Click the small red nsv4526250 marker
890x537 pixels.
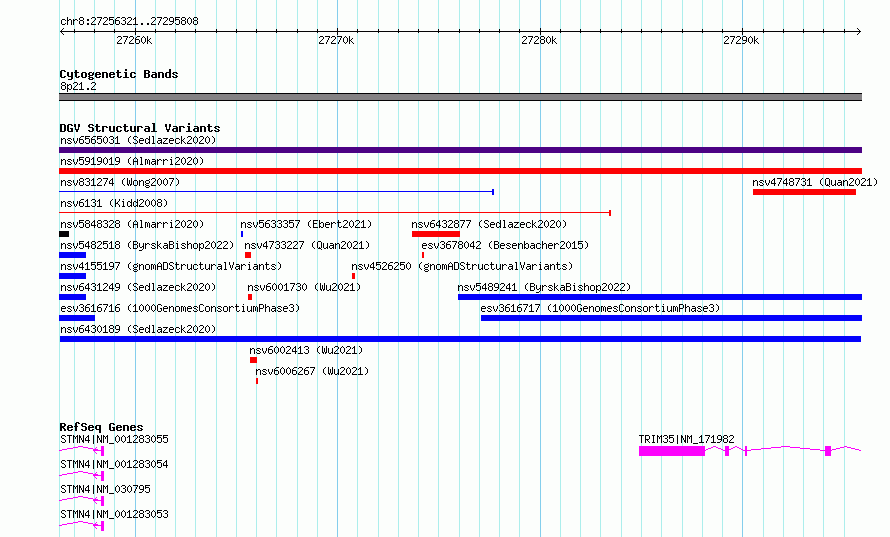[x=354, y=276]
